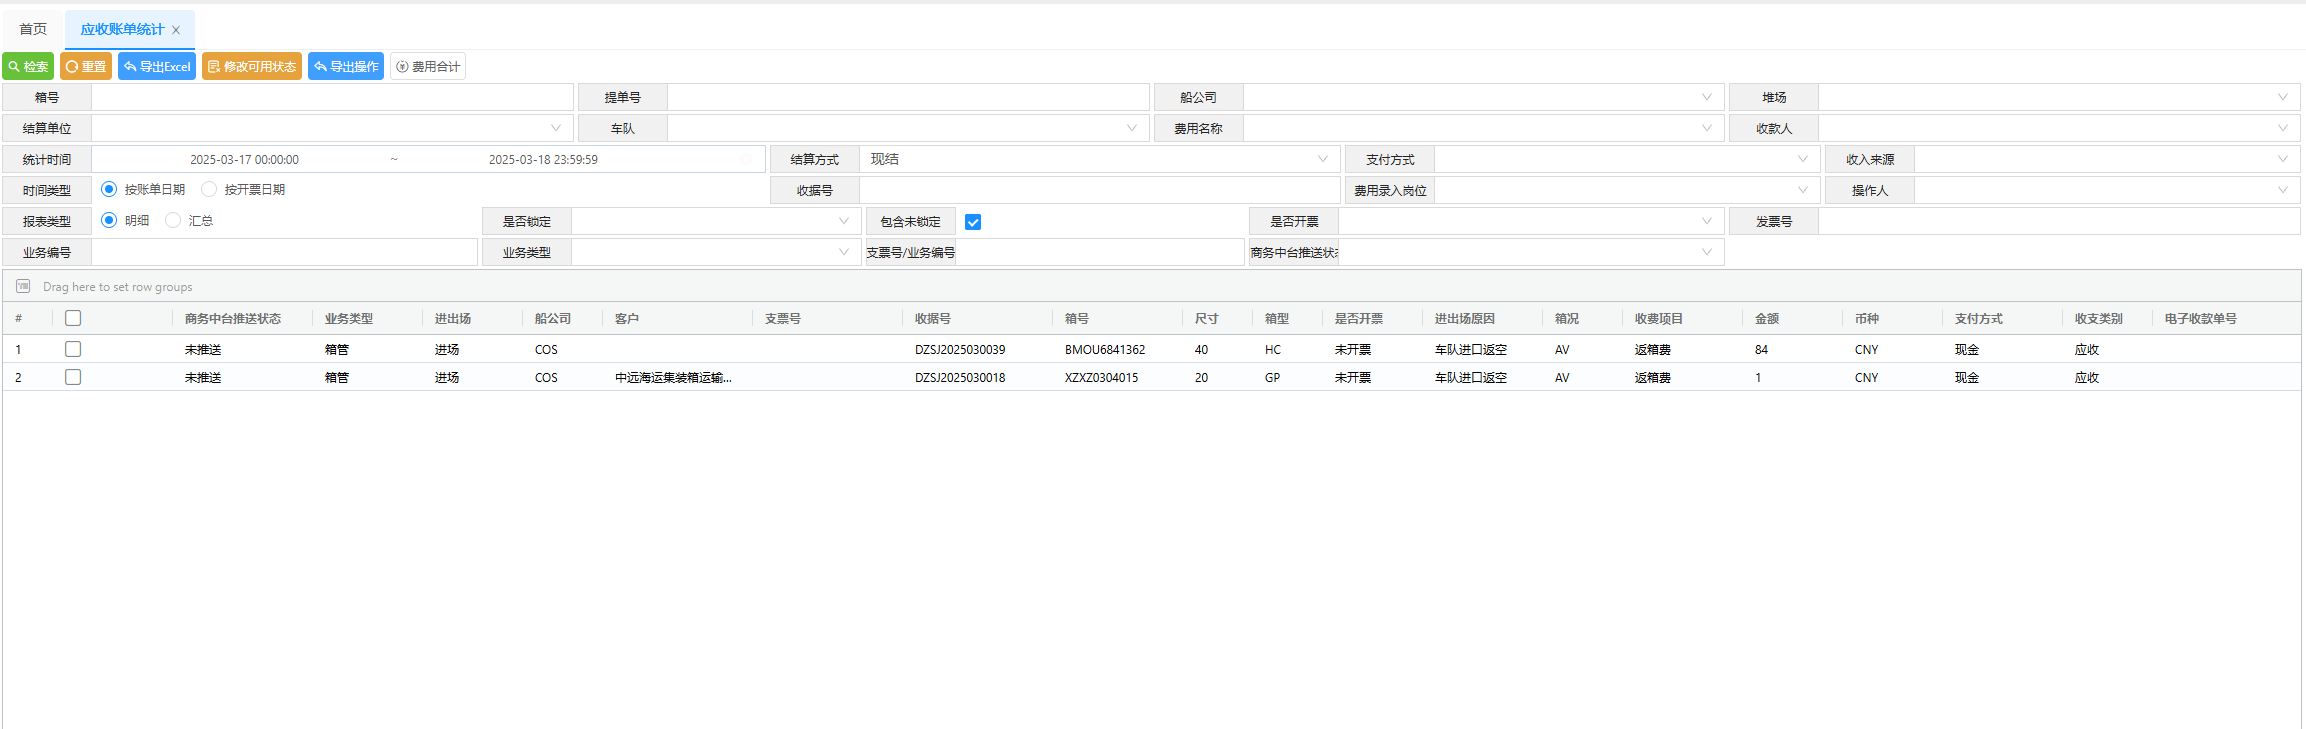
Task: Uncheck the 包含未锁定 checkbox
Action: pyautogui.click(x=973, y=222)
